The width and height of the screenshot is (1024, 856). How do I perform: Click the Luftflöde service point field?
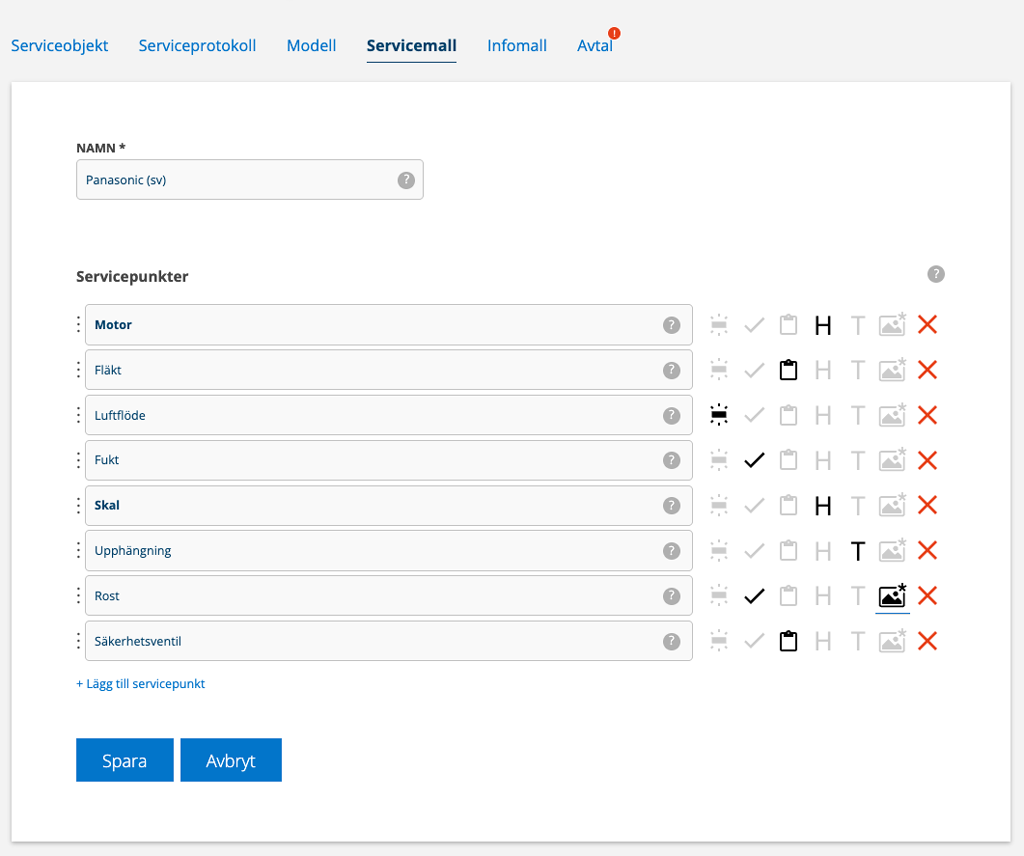click(389, 415)
